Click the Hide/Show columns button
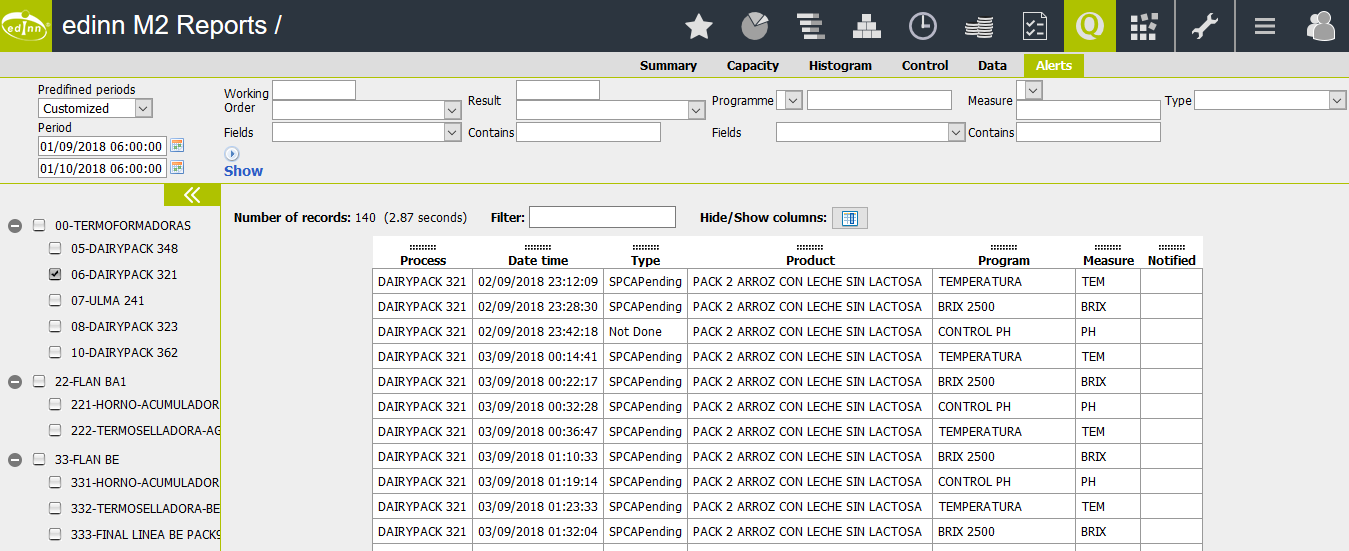This screenshot has width=1349, height=551. click(850, 218)
